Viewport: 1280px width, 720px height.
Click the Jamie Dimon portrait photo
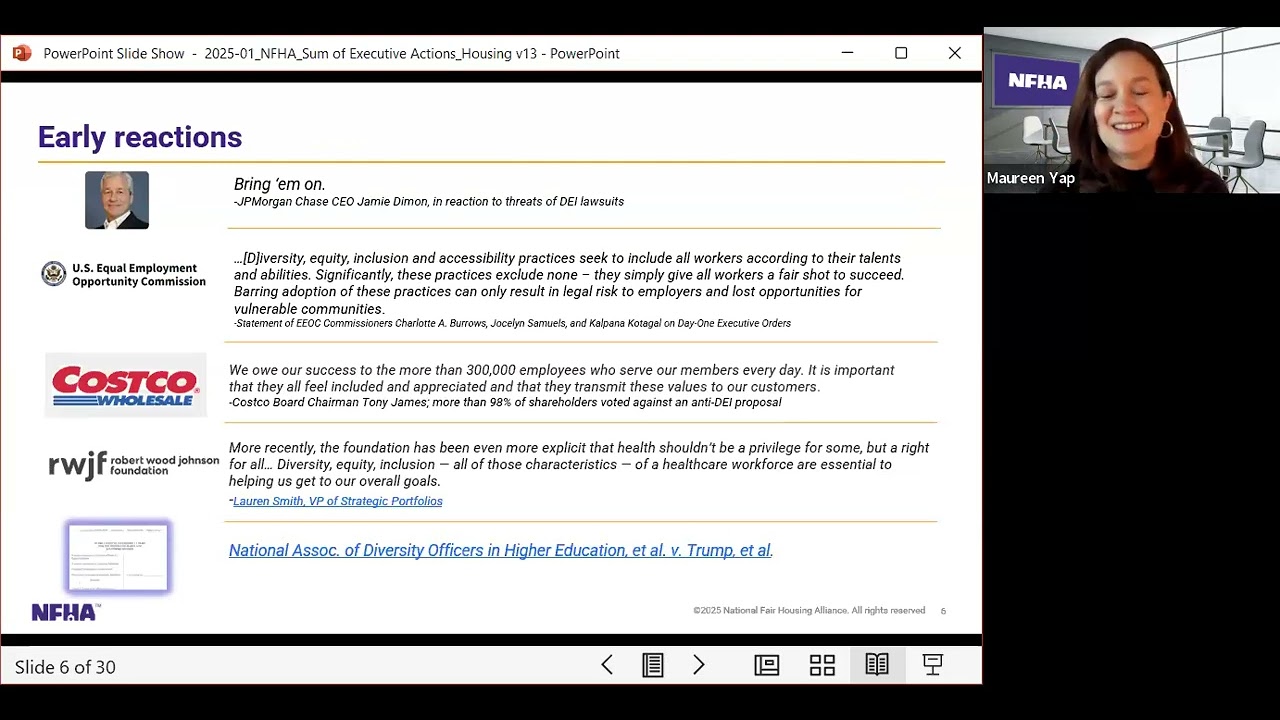[117, 200]
